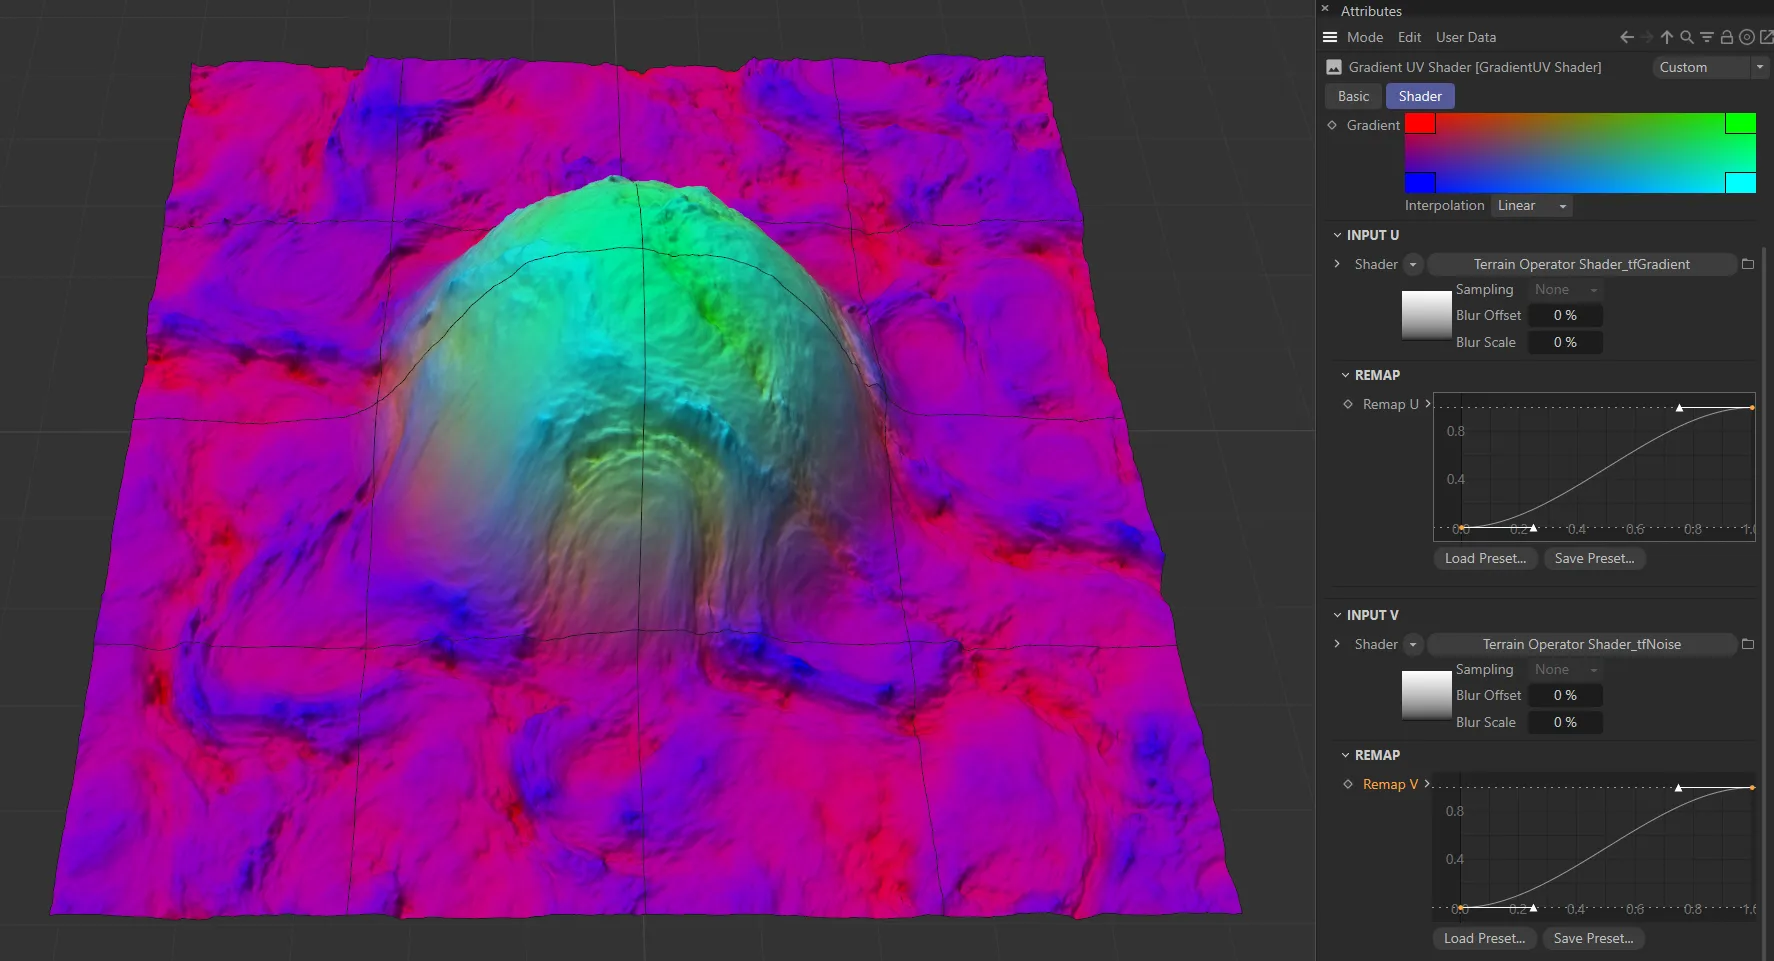The height and width of the screenshot is (961, 1774).
Task: Open the Interpolation Linear dropdown
Action: coord(1531,205)
